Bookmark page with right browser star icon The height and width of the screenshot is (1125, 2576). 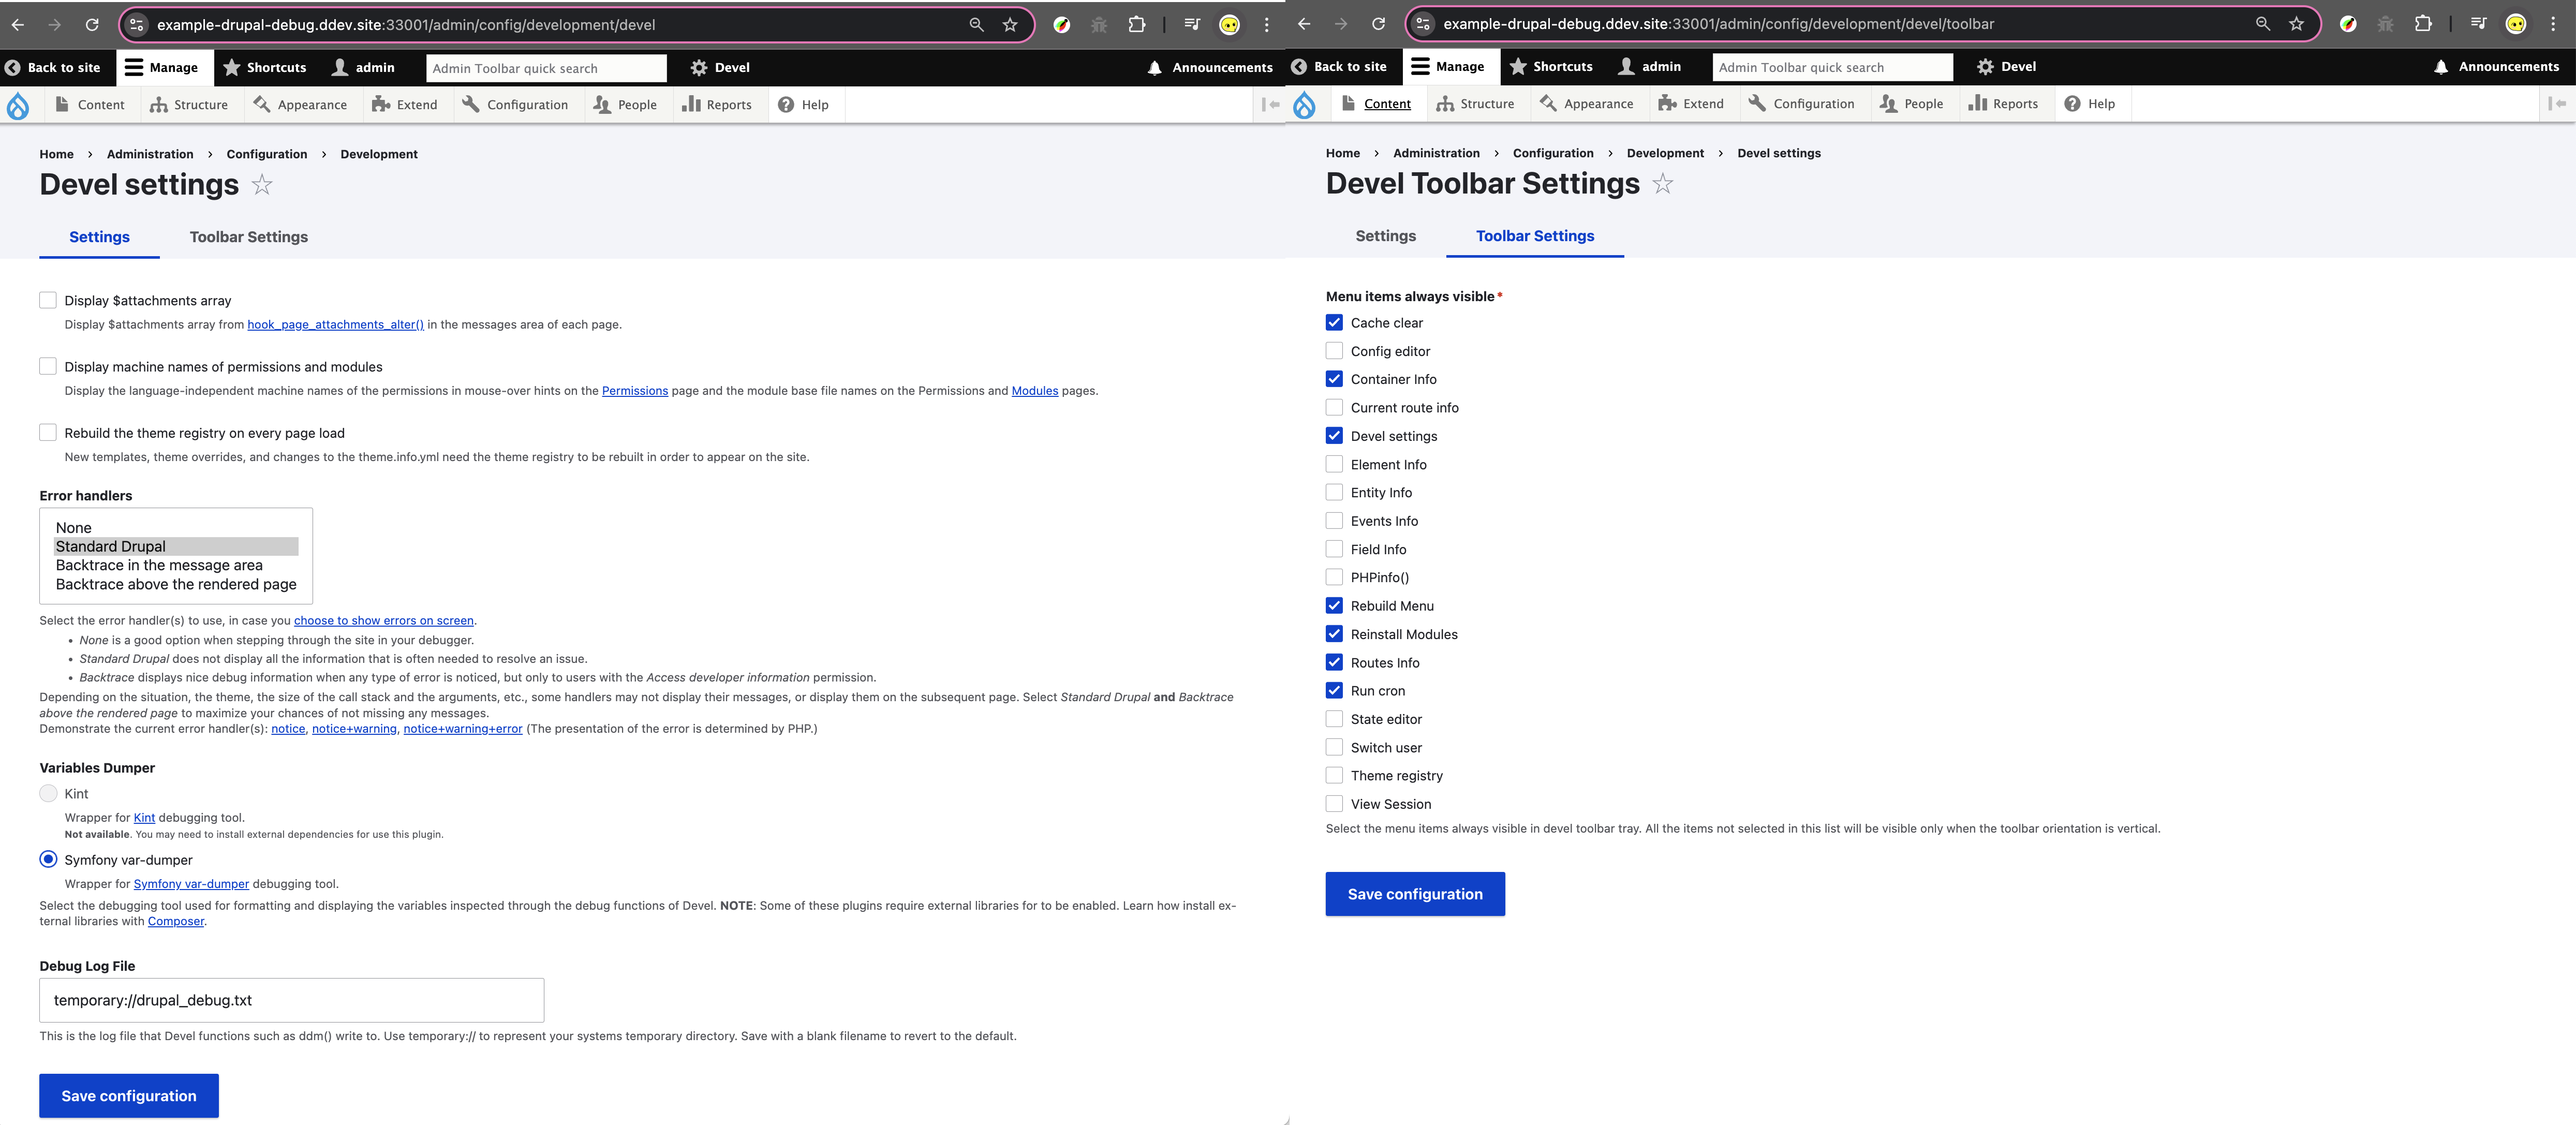click(x=2296, y=24)
